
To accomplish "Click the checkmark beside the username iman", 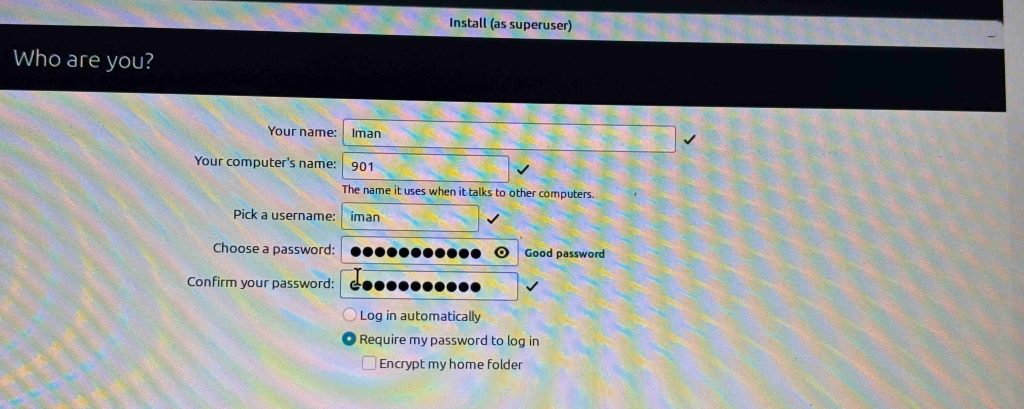I will tap(492, 218).
